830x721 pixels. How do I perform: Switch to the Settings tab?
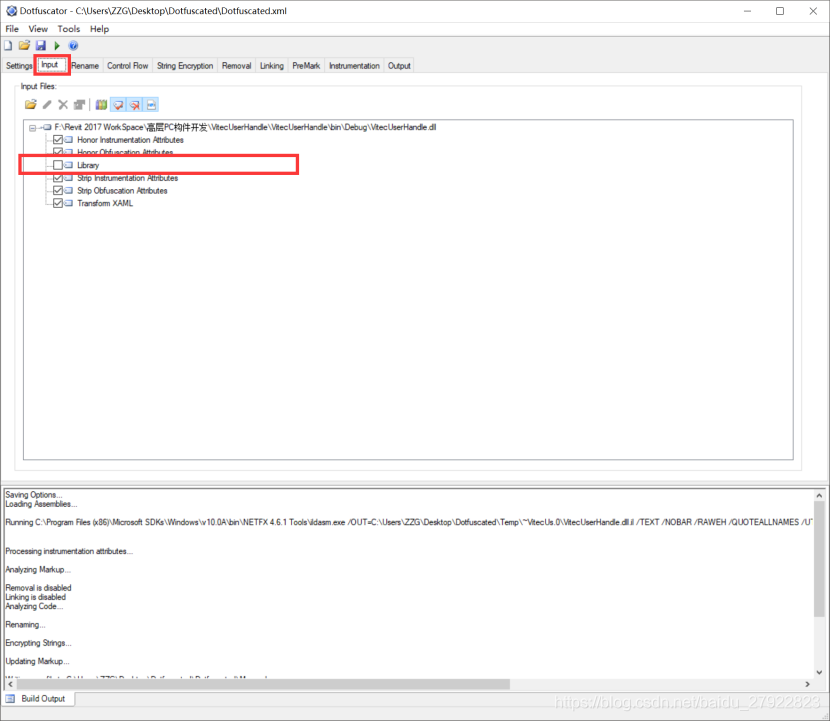19,66
